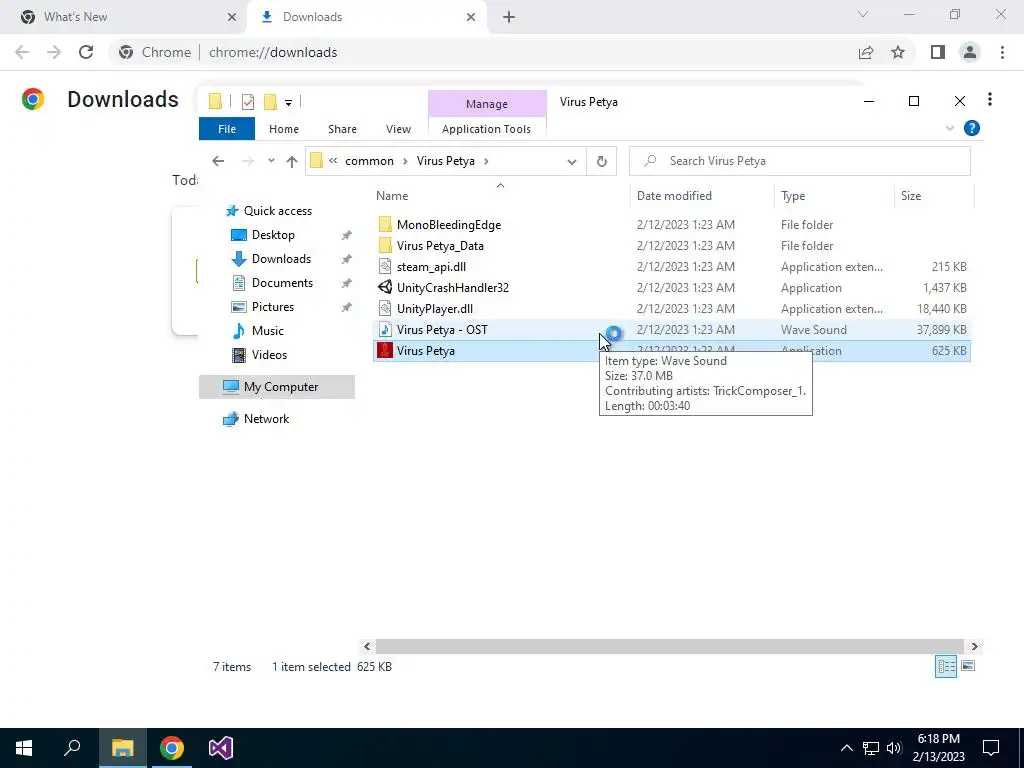Expand the chevron after Virus Petya breadcrumb
Viewport: 1024px width, 768px height.
(486, 161)
